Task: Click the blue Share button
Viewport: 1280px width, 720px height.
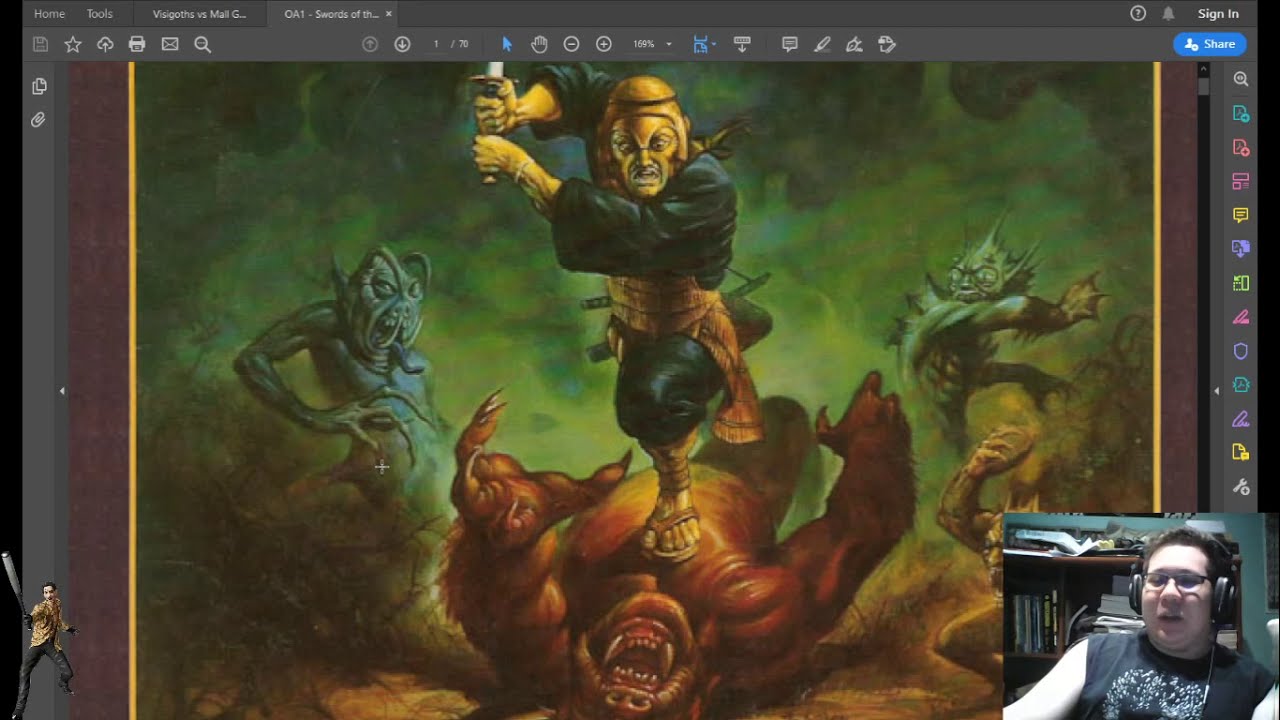Action: (x=1210, y=44)
